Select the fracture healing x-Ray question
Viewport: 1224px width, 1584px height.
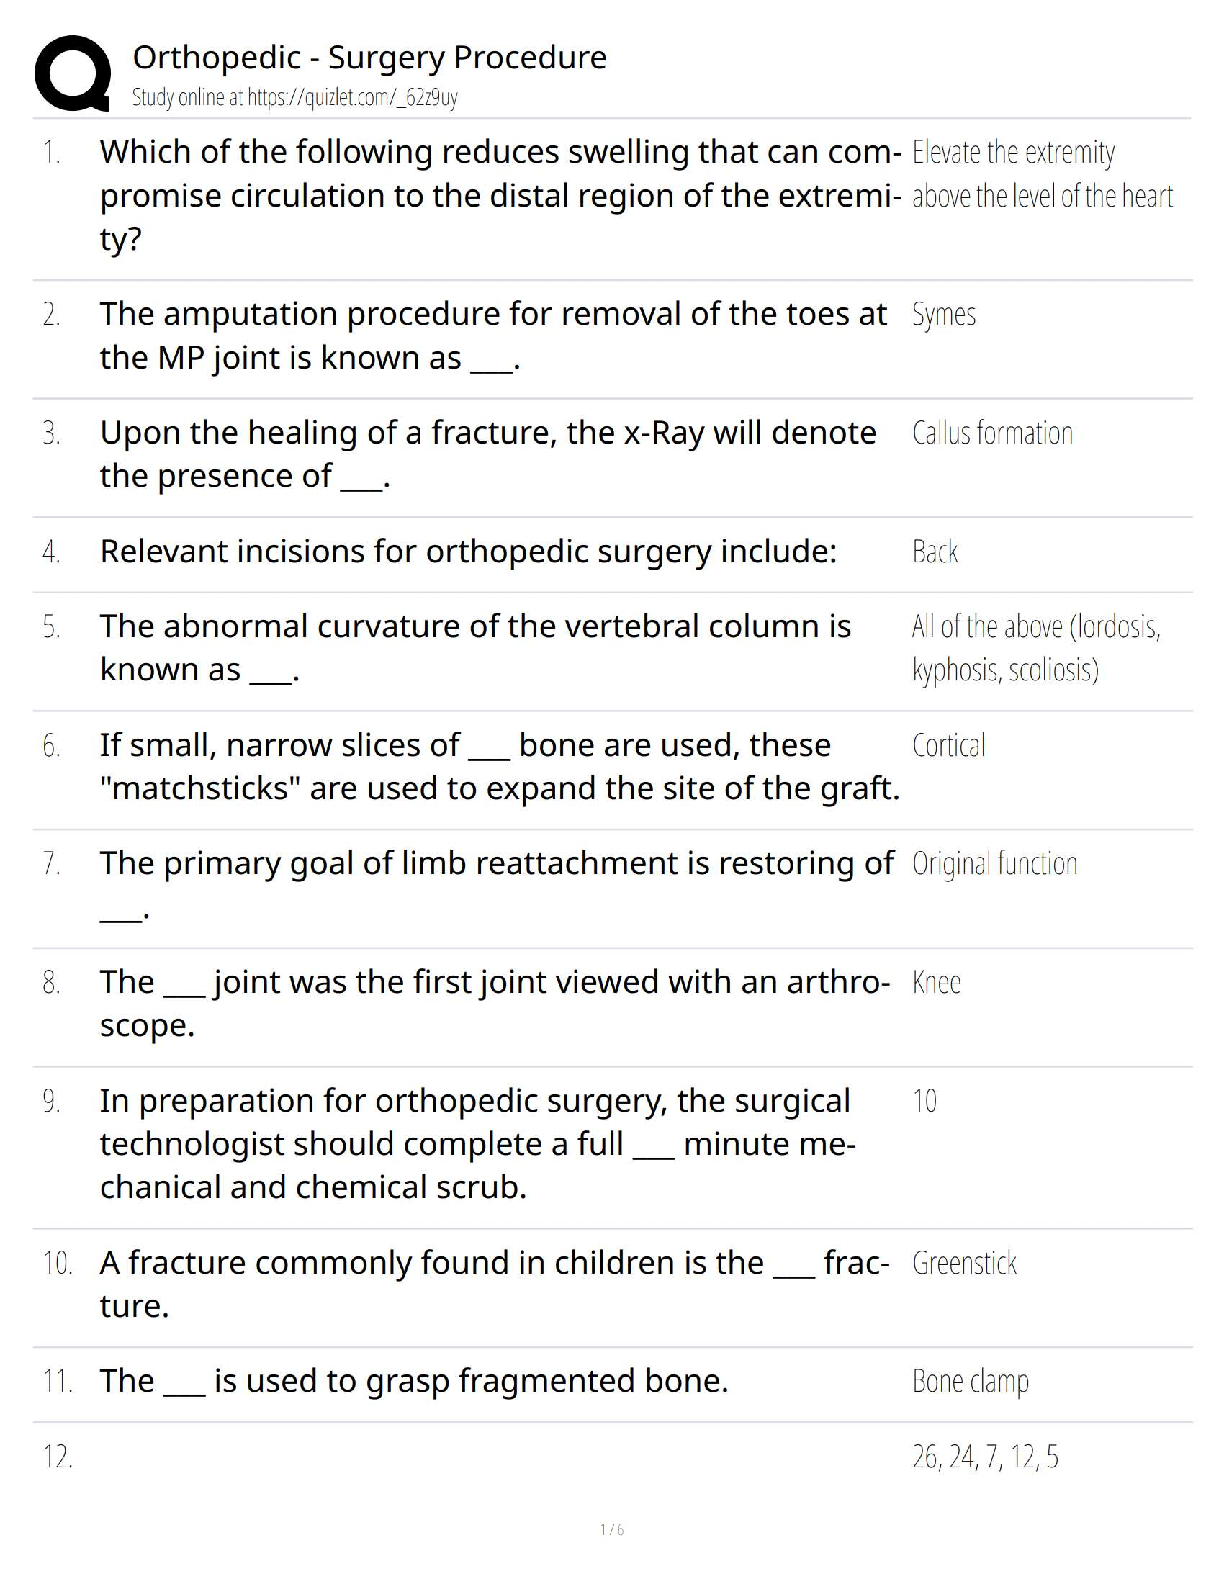click(x=487, y=454)
